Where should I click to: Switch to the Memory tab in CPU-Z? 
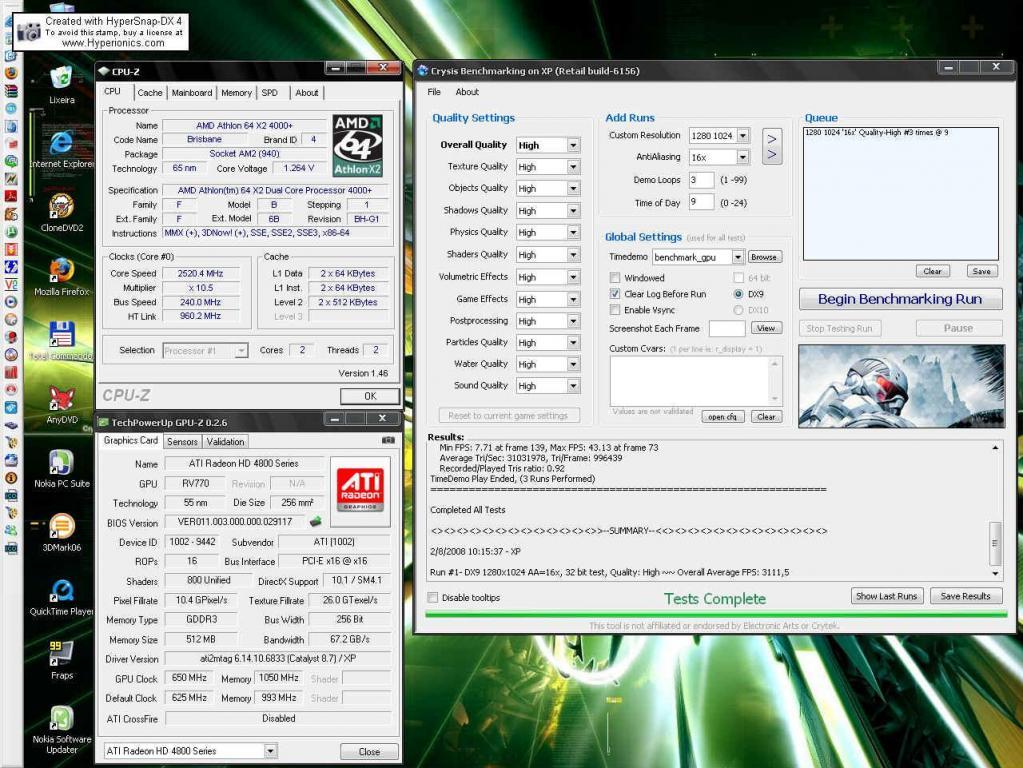(x=236, y=93)
